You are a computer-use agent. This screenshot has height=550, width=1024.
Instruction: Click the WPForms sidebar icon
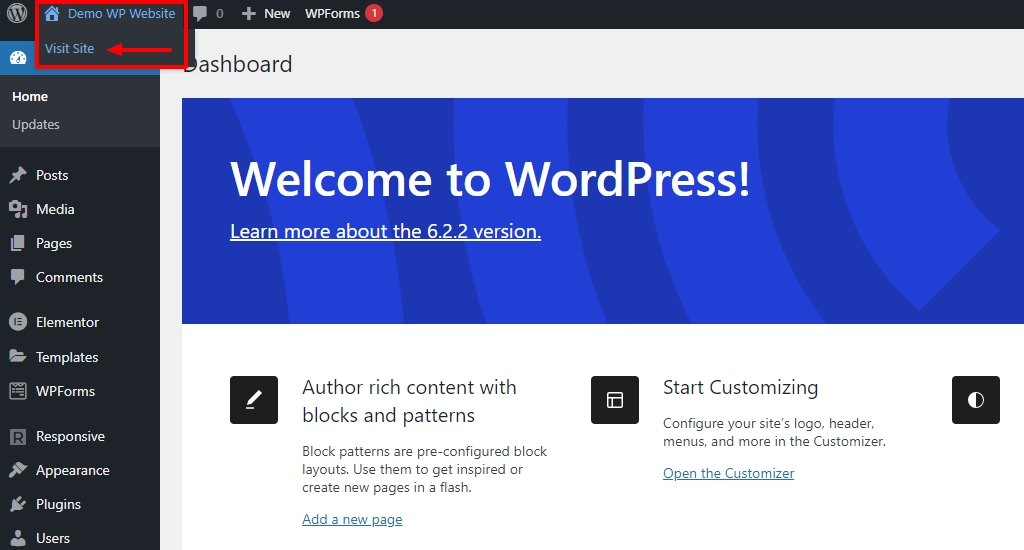pos(18,391)
